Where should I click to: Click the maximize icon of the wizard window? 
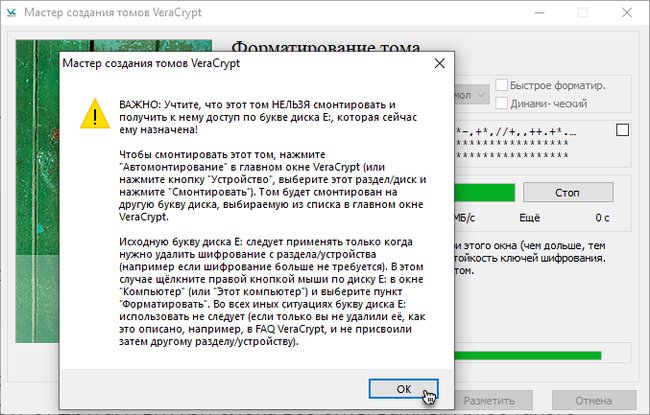582,13
